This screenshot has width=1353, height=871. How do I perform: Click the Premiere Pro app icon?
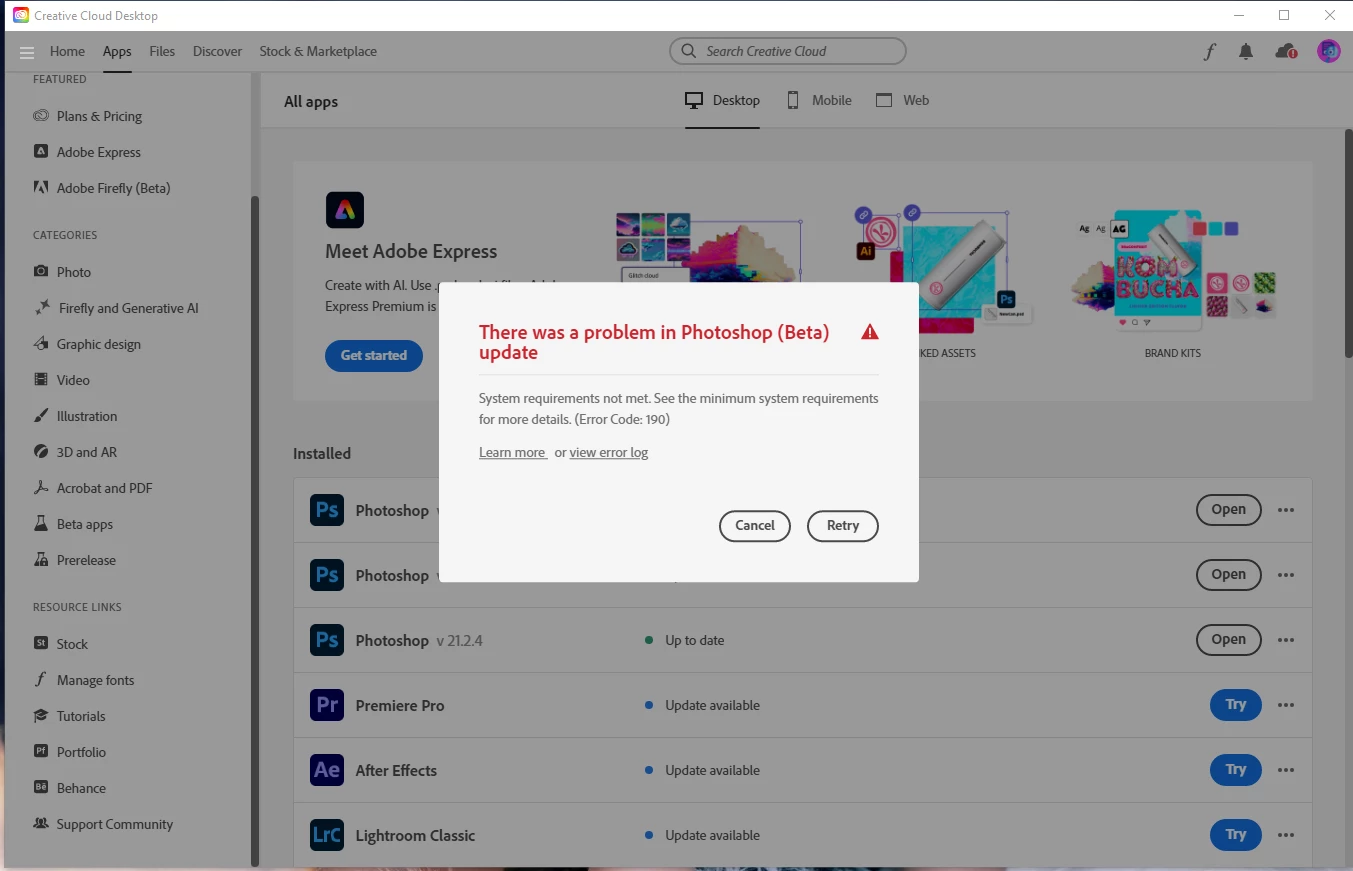(x=327, y=705)
